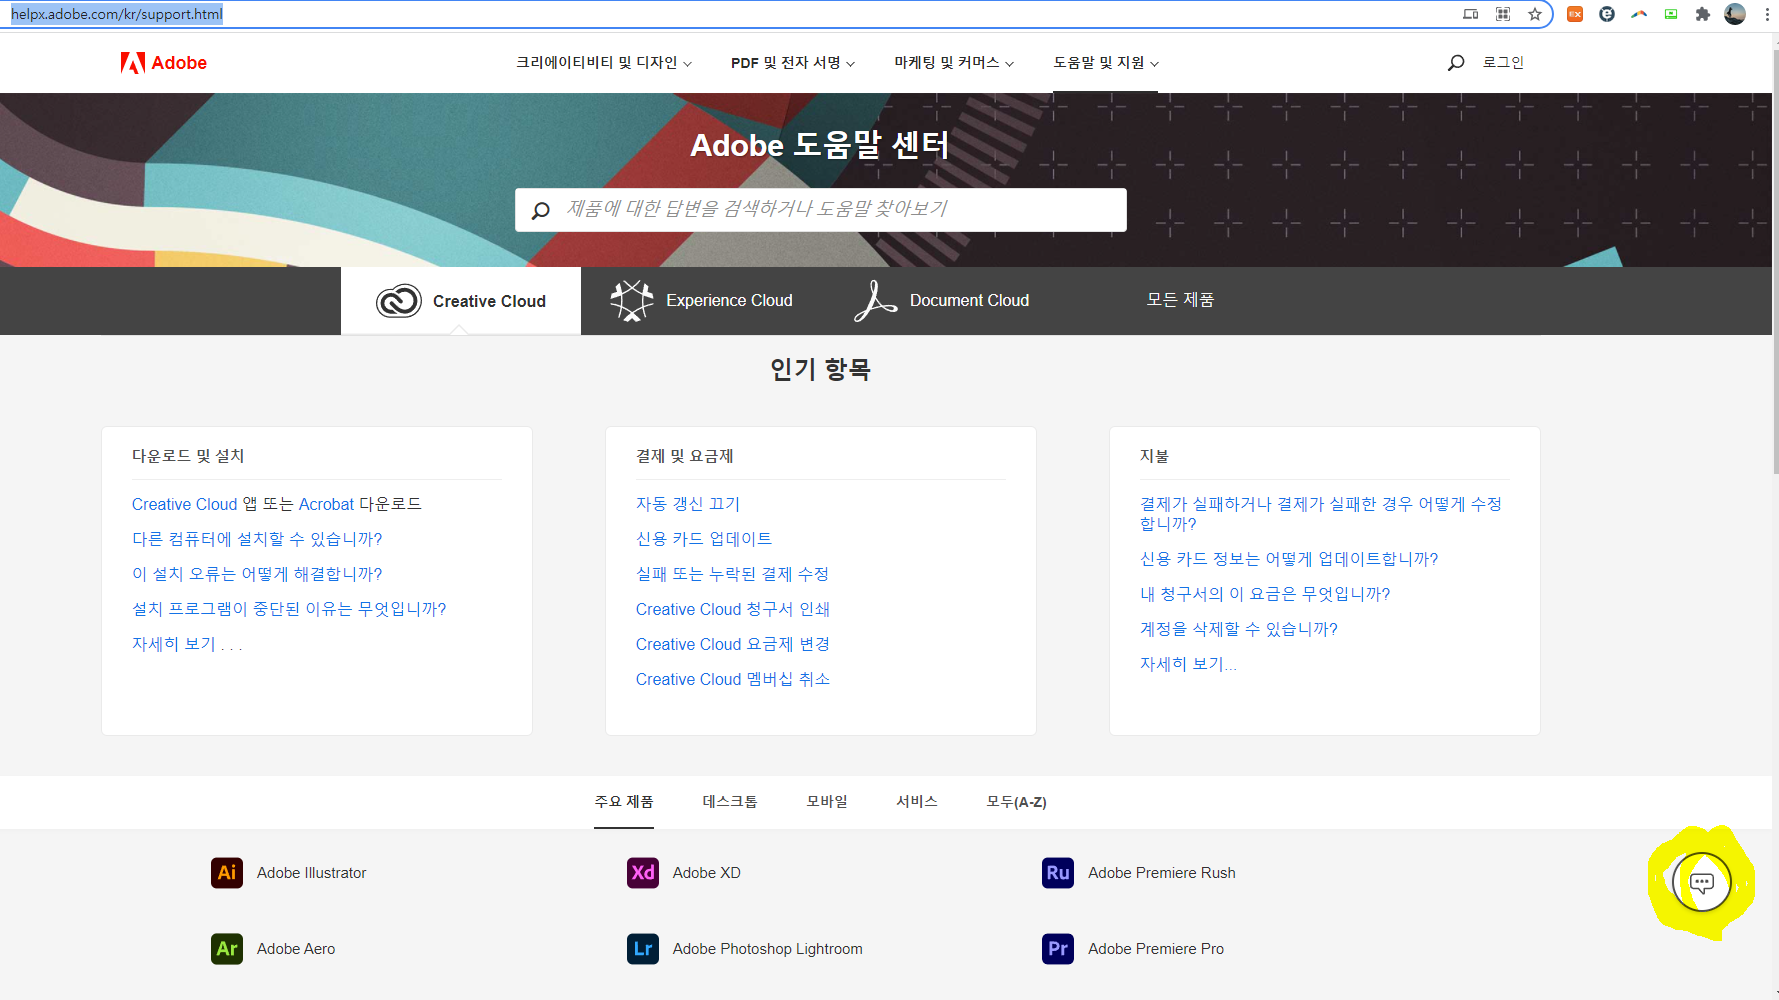Viewport: 1779px width, 1000px height.
Task: Open the Adobe Photoshop Lightroom product link
Action: (x=767, y=949)
